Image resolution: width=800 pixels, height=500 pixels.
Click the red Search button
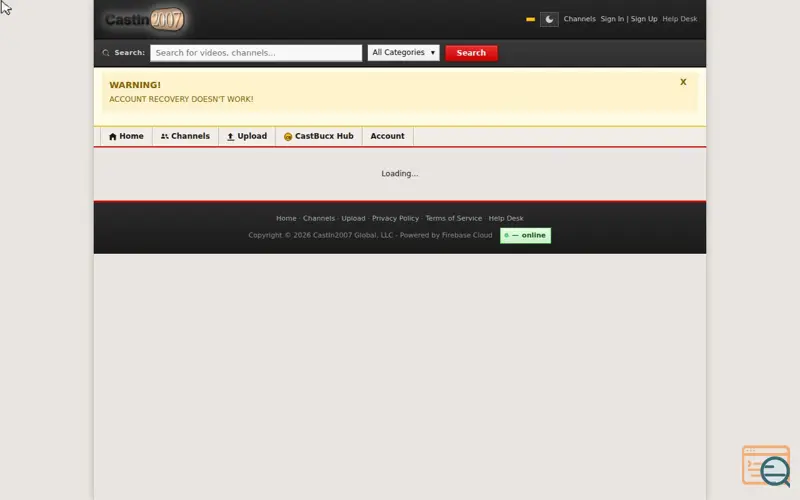tap(471, 53)
